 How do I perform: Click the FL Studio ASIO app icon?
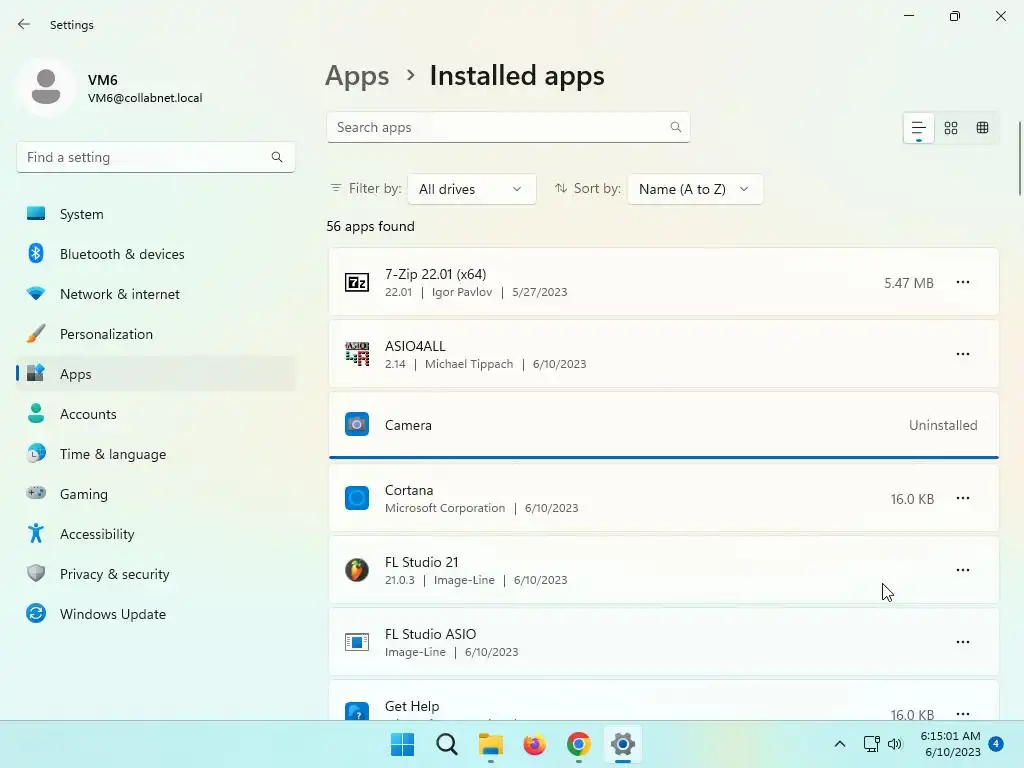(357, 642)
